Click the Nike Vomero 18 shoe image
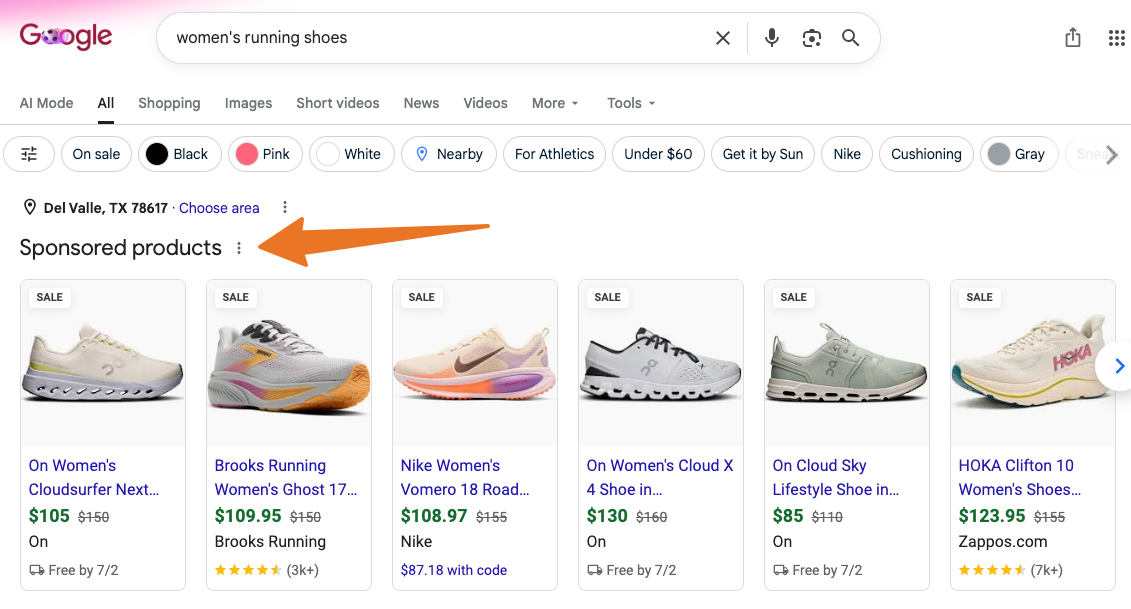This screenshot has width=1131, height=609. (x=475, y=363)
